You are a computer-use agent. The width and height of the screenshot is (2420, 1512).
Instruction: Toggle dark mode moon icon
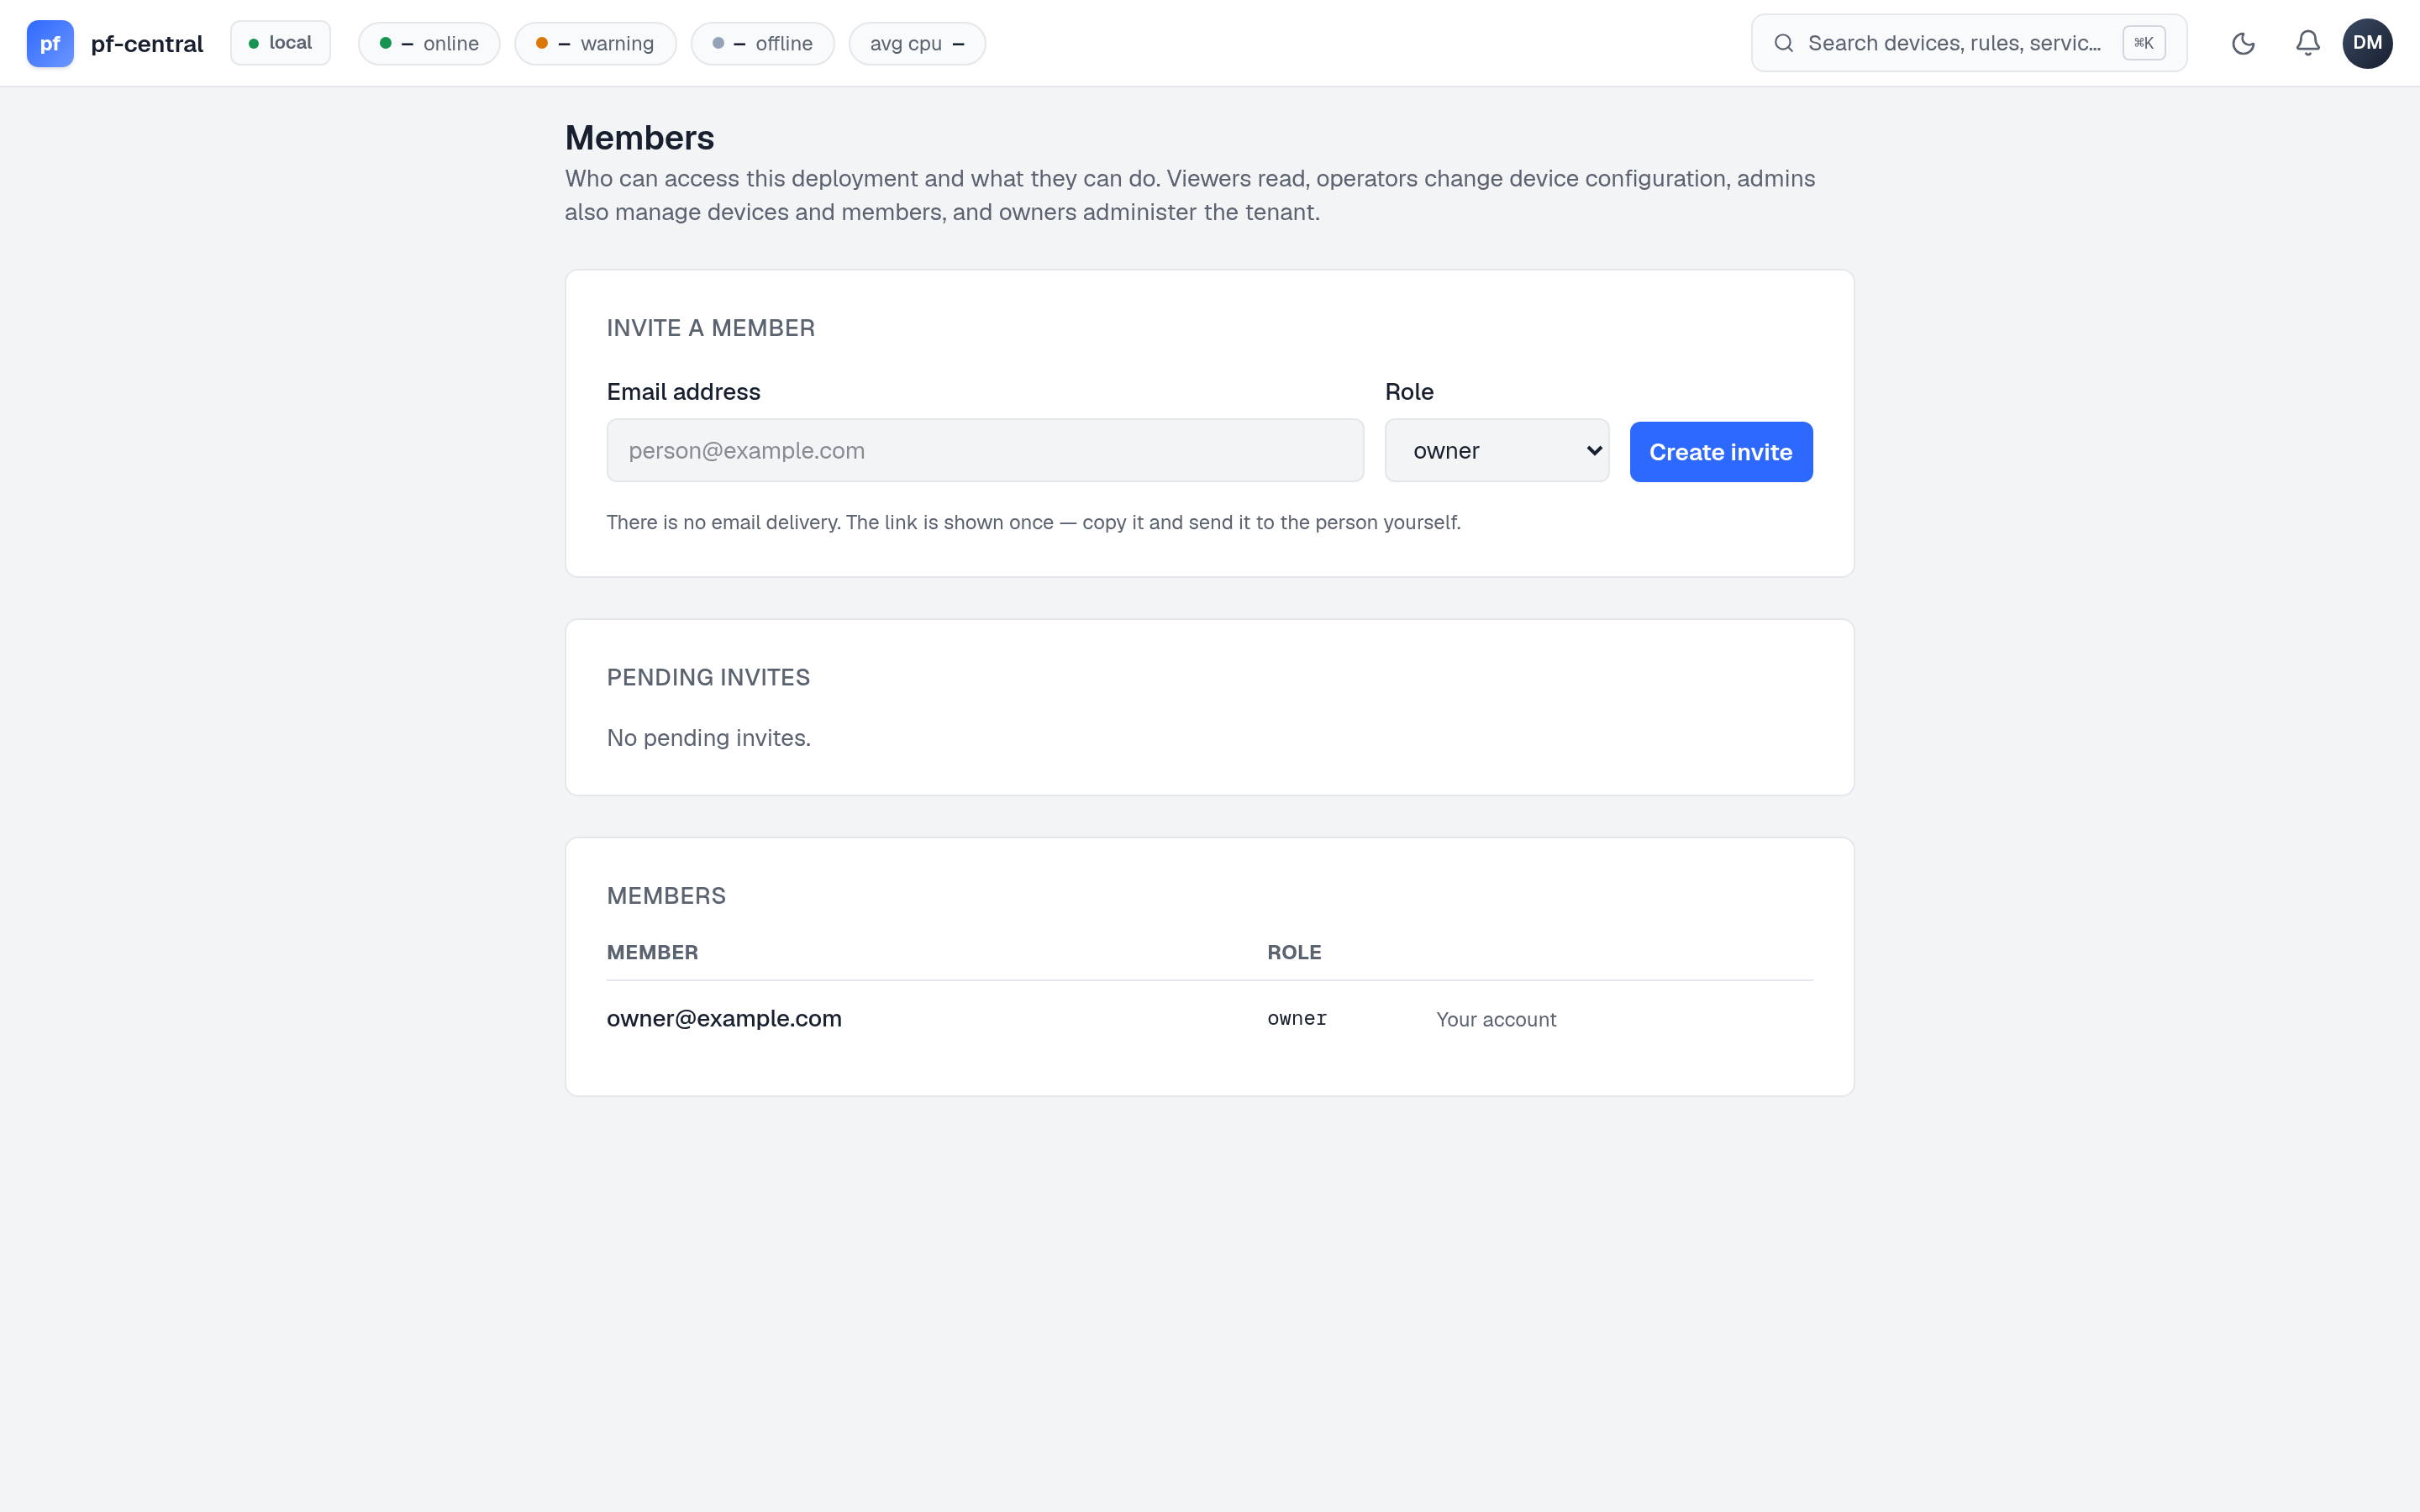pos(2243,43)
